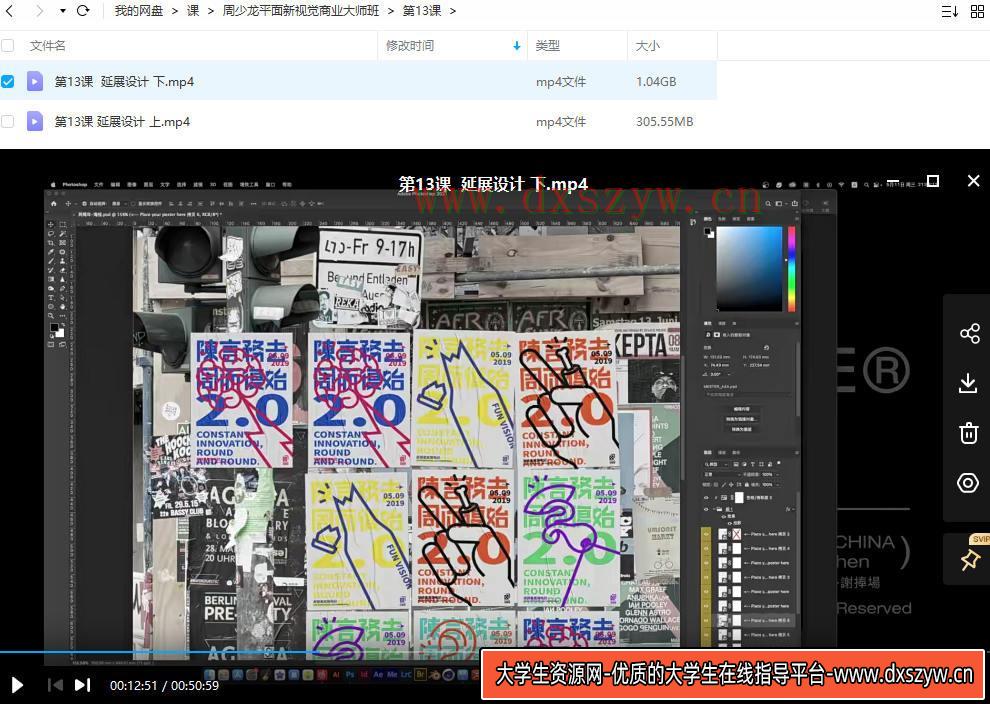Viewport: 990px width, 704px height.
Task: Open the 周少龙平面新视觉商业大师班 breadcrumb
Action: pyautogui.click(x=301, y=11)
